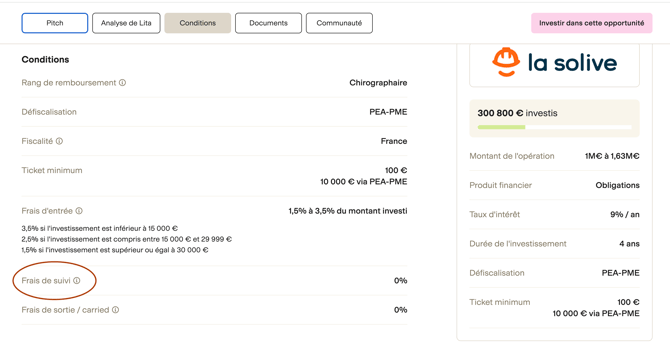Click Taux d'intérêt label
This screenshot has height=360, width=670.
(495, 215)
